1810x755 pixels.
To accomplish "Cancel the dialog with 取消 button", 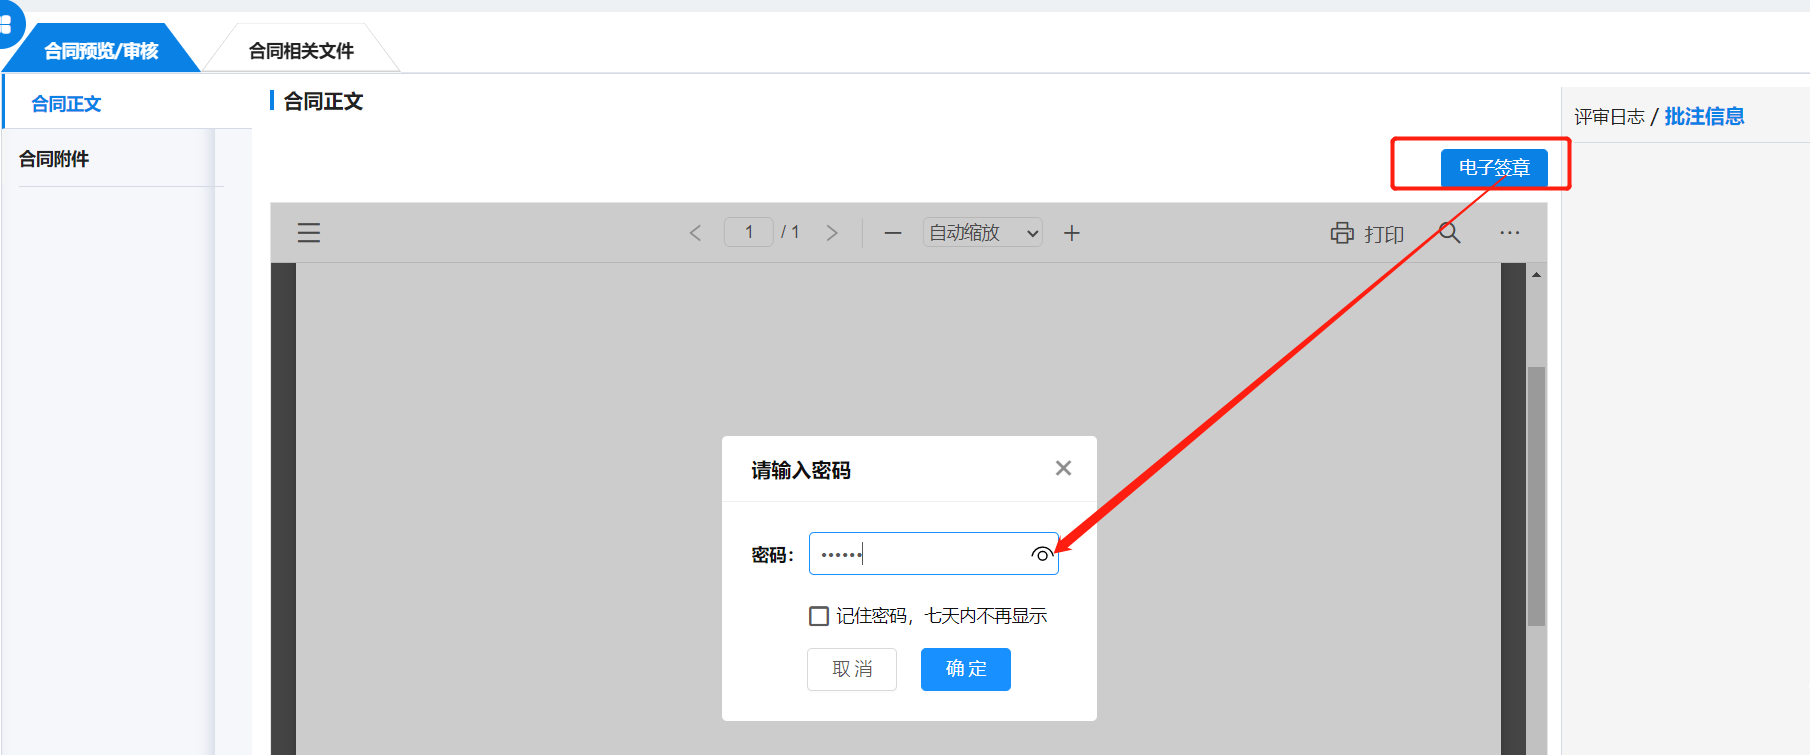I will [851, 669].
